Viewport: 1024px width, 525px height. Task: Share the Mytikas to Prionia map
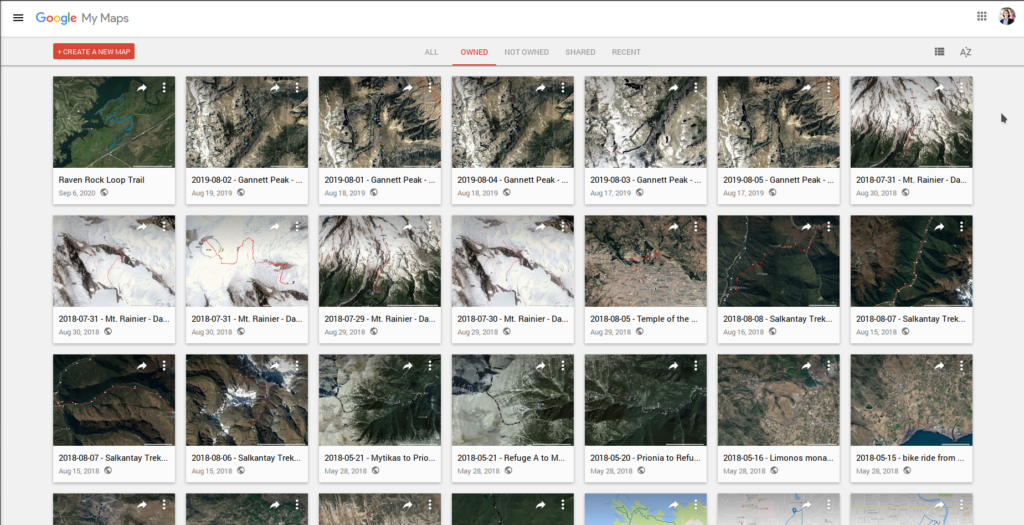408,366
